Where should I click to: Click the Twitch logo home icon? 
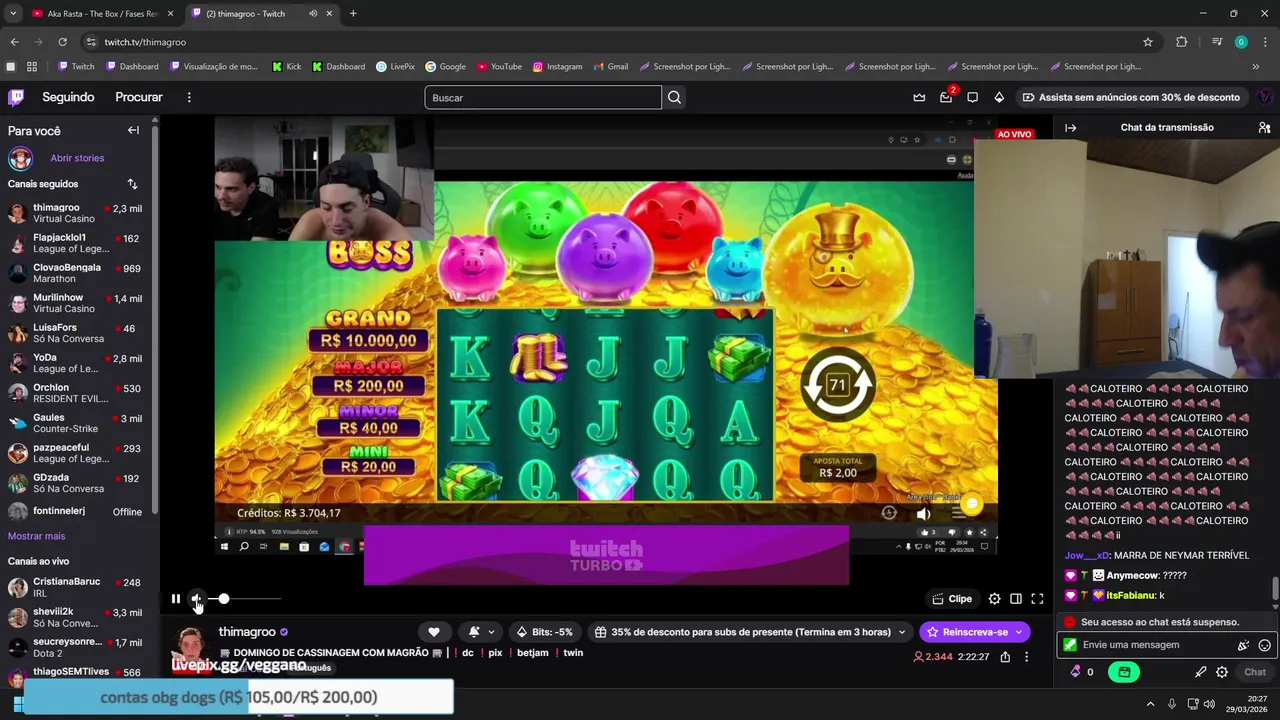pos(16,97)
